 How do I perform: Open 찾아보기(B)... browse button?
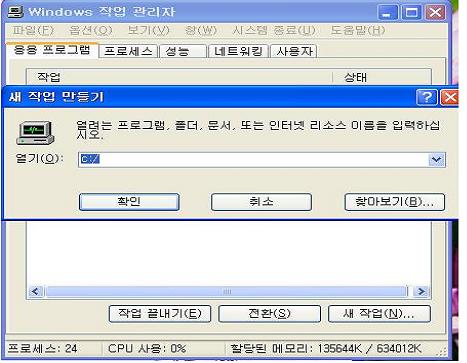(395, 202)
